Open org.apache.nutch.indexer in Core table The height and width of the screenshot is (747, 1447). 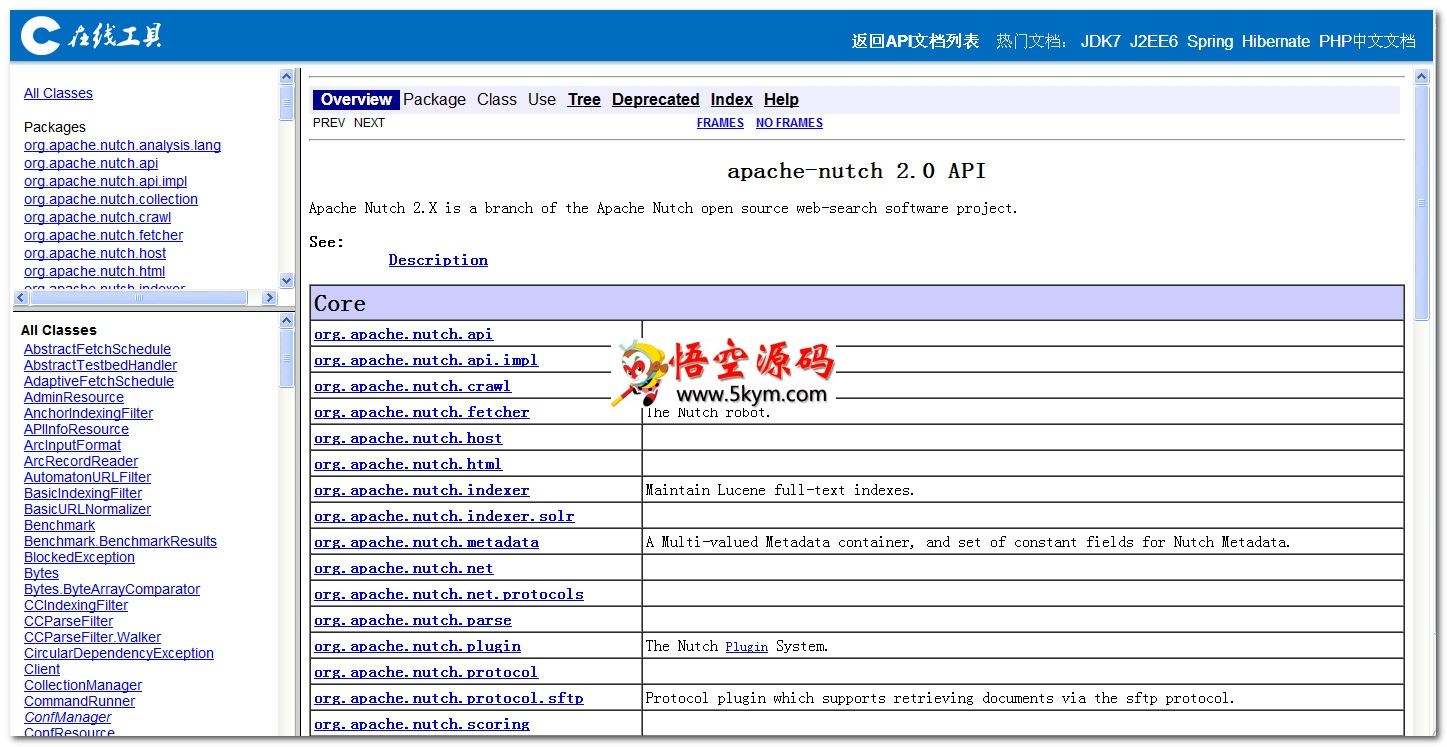422,490
